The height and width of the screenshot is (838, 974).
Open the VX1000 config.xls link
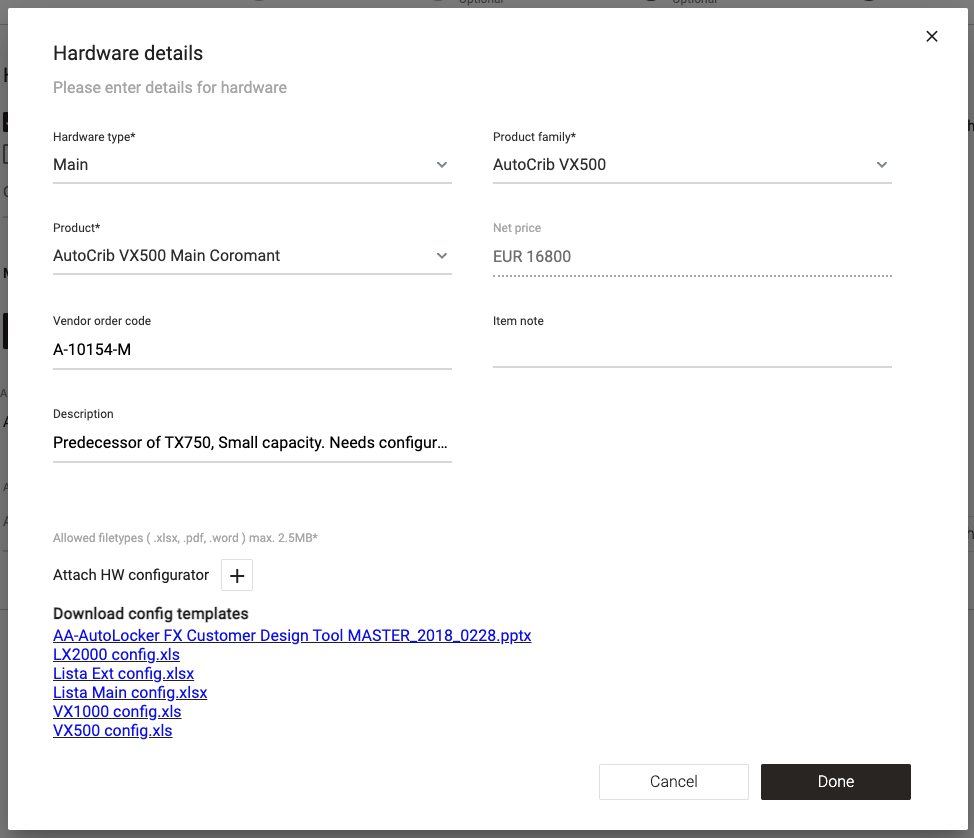[117, 712]
